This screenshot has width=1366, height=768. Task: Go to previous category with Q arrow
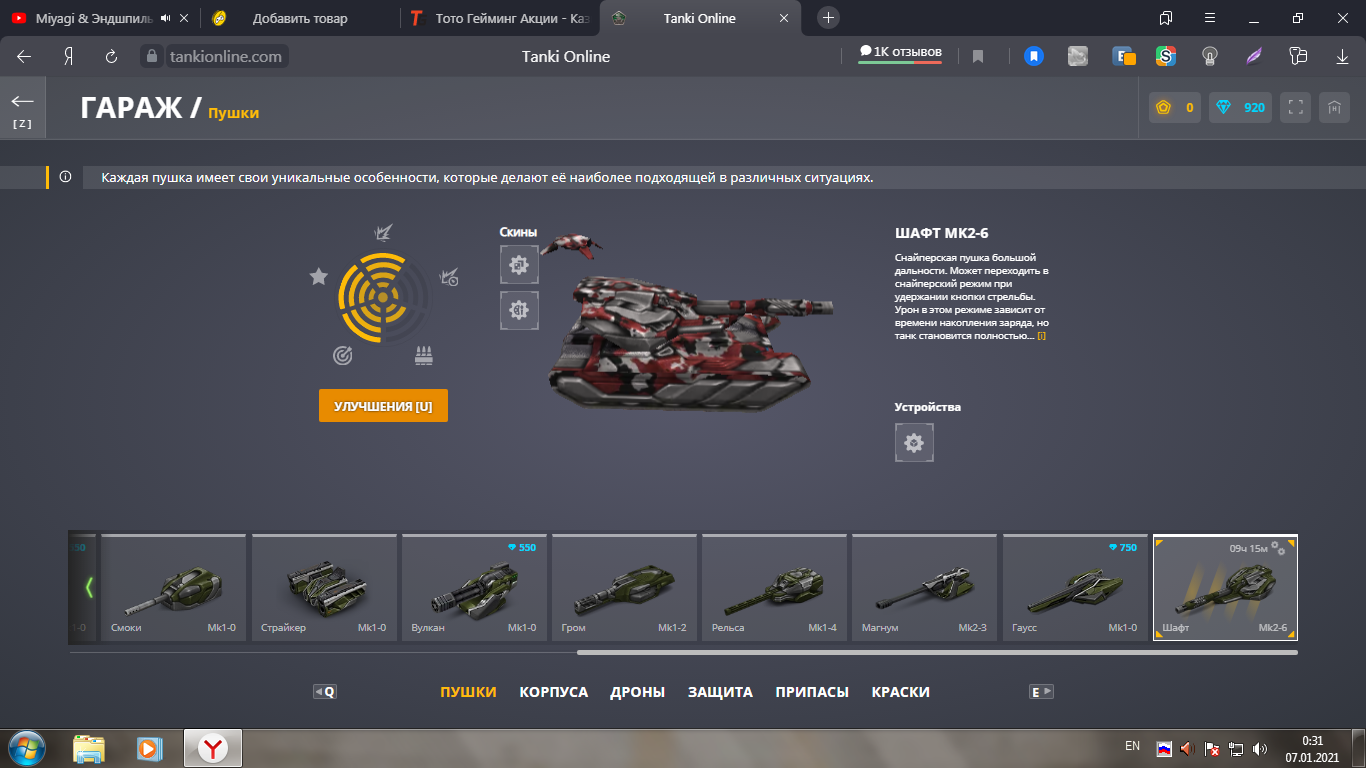click(x=324, y=691)
